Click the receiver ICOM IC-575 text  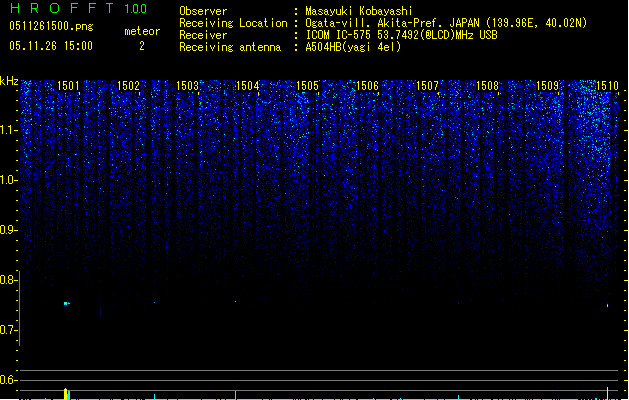coord(401,35)
